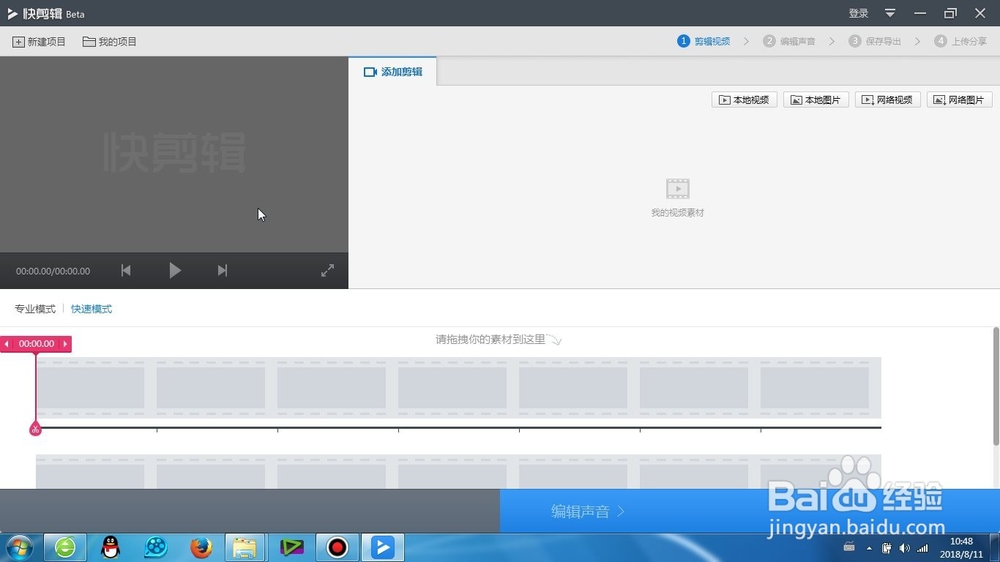Expand preview to fullscreen
The height and width of the screenshot is (562, 1000).
(x=327, y=270)
